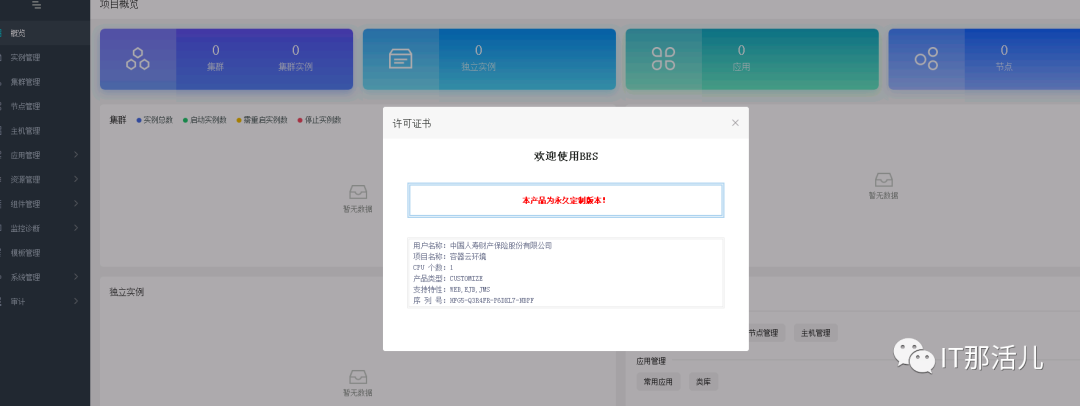Viewport: 1080px width, 406px height.
Task: Toggle the 实例总数 legend item
Action: (154, 120)
